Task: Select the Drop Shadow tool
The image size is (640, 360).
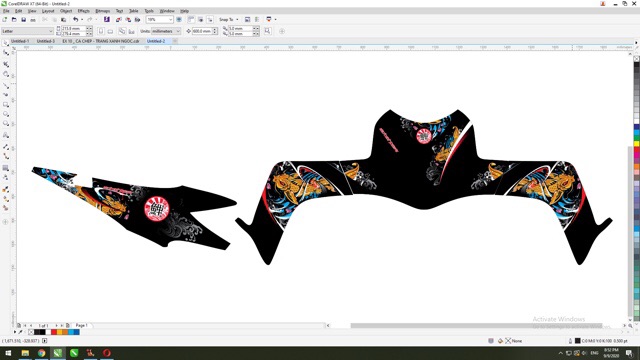Action: [x=6, y=168]
